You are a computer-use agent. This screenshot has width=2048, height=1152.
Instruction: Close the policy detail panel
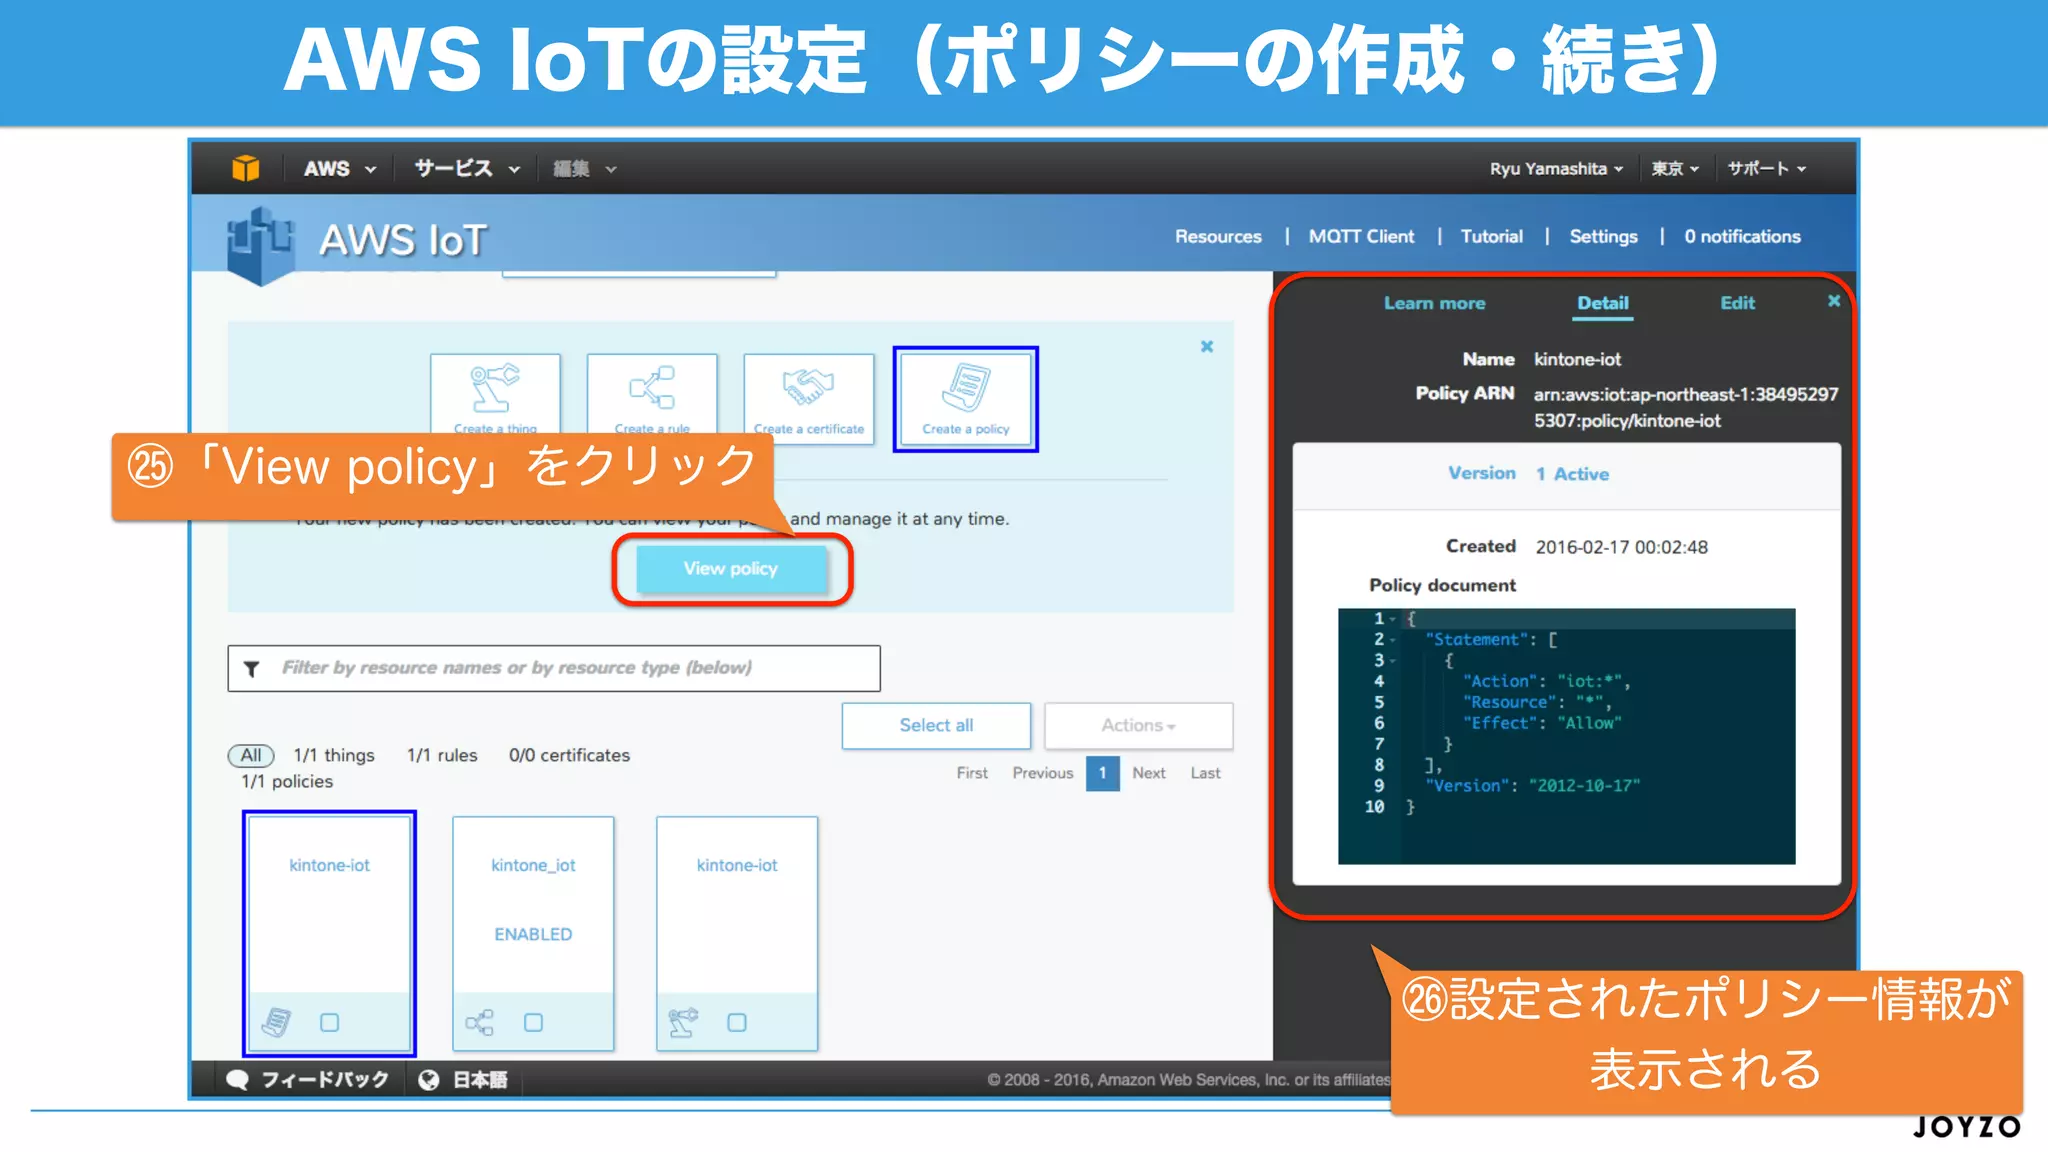1834,300
